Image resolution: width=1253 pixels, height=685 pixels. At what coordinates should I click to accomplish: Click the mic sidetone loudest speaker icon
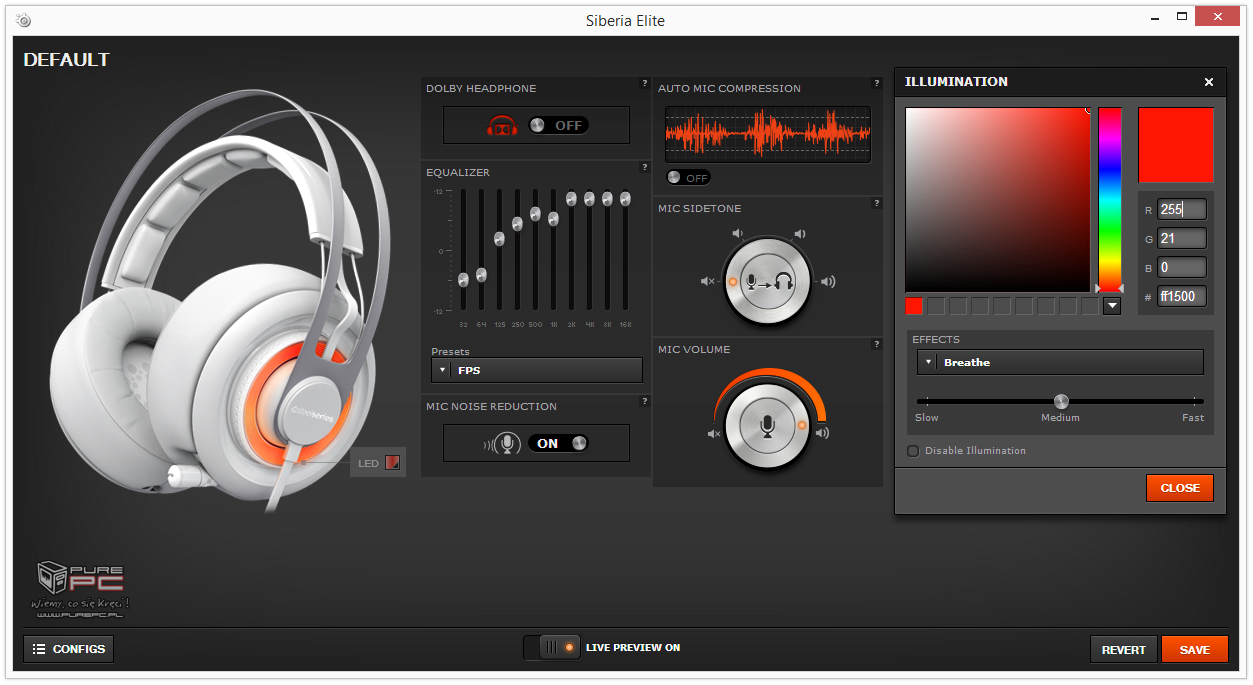tap(827, 282)
